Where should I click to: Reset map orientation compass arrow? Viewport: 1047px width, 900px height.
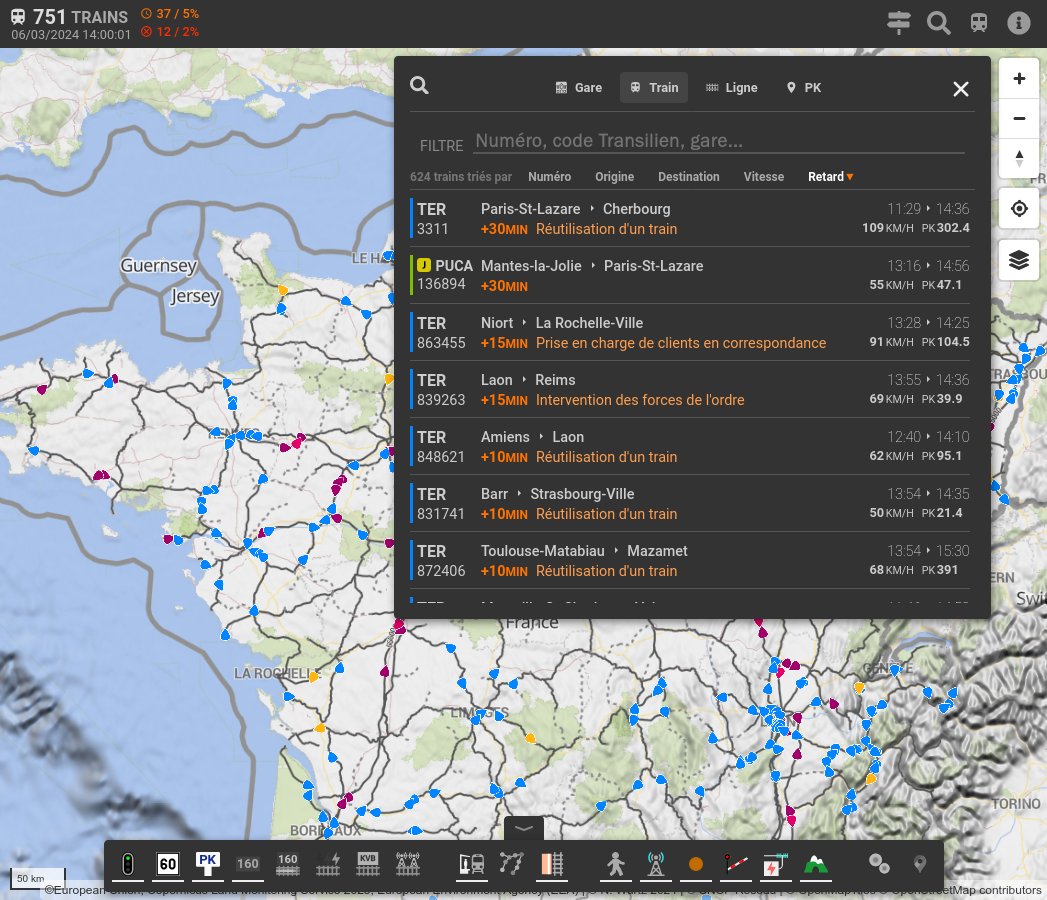coord(1018,158)
